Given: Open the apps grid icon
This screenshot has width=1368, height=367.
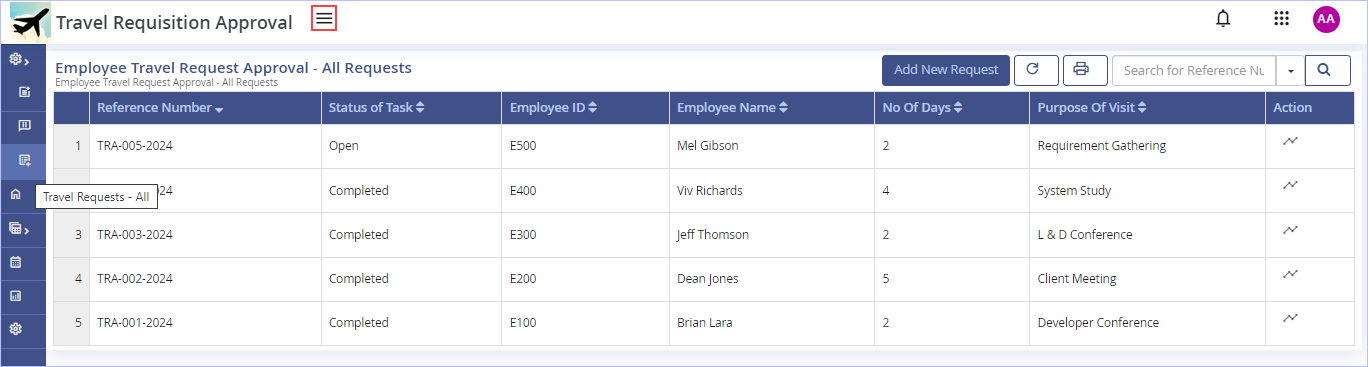Looking at the screenshot, I should 1281,18.
